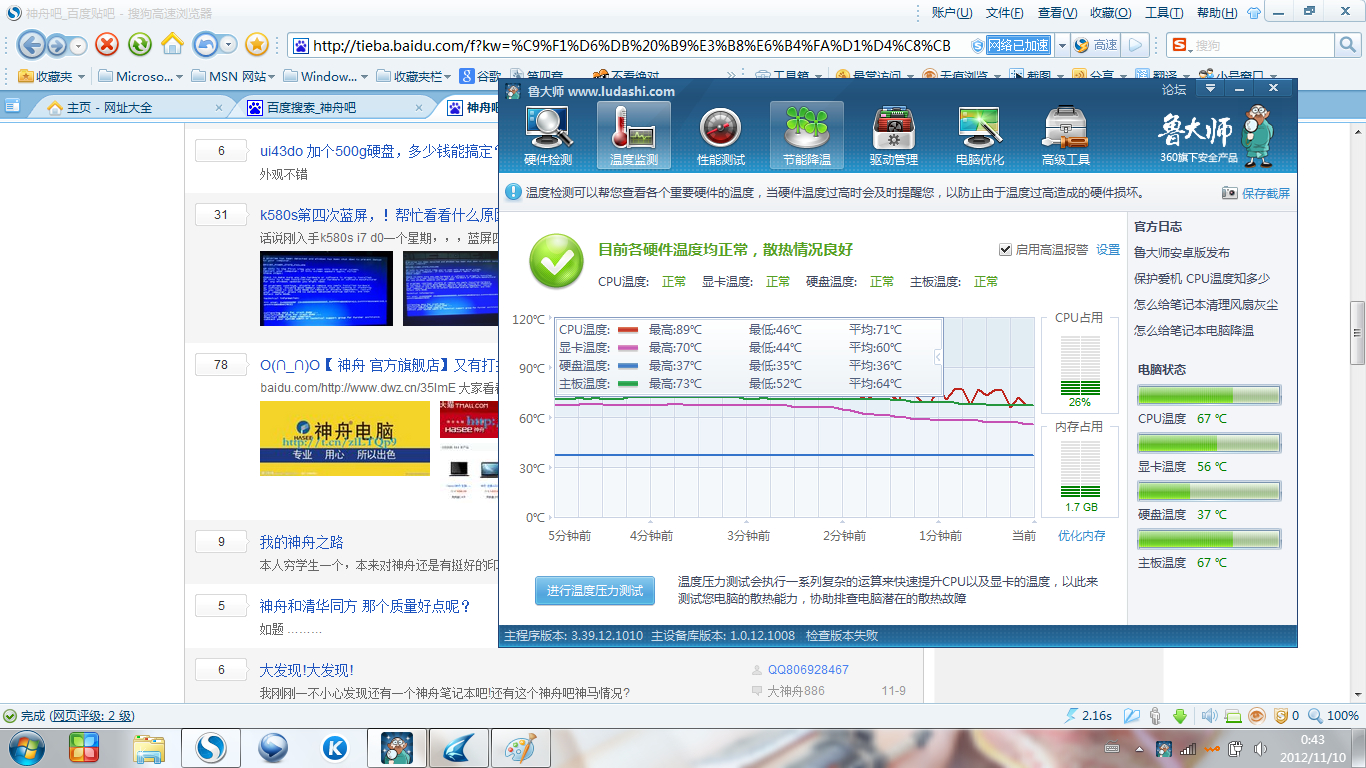The width and height of the screenshot is (1366, 768).
Task: Open 论坛 link in Ludashi title bar
Action: pyautogui.click(x=1174, y=90)
